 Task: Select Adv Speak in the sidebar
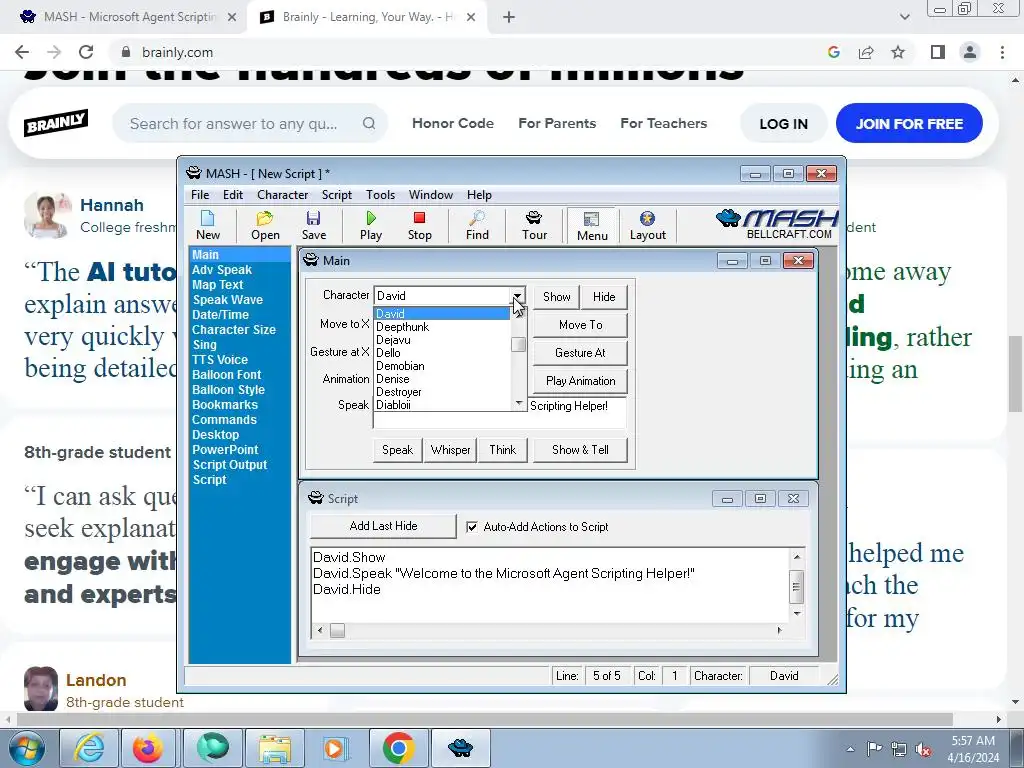pos(222,270)
